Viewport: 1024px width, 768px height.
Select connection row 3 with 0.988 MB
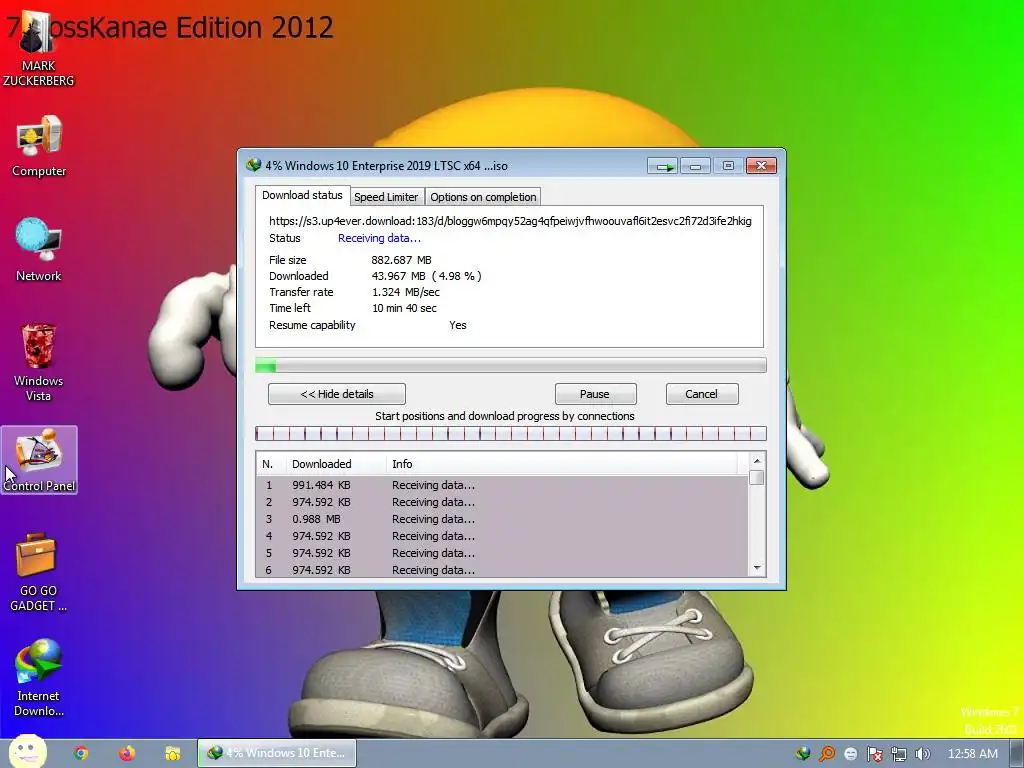click(502, 519)
